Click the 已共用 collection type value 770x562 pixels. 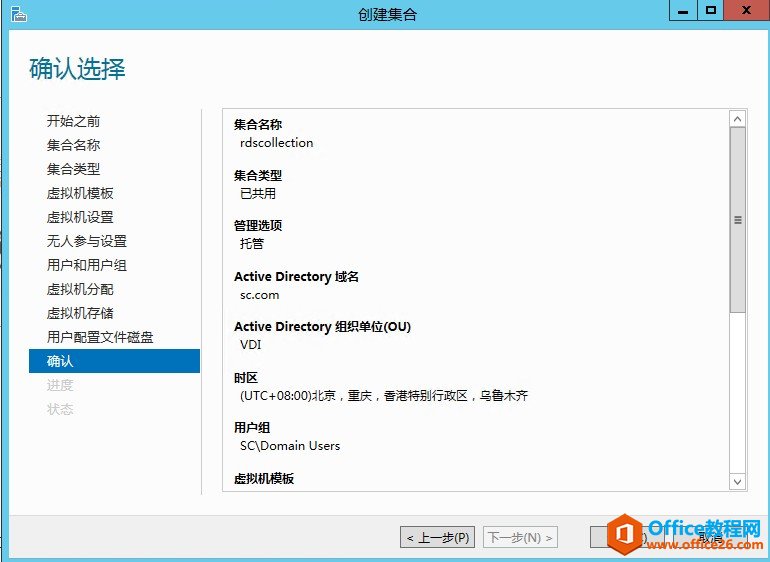point(258,194)
